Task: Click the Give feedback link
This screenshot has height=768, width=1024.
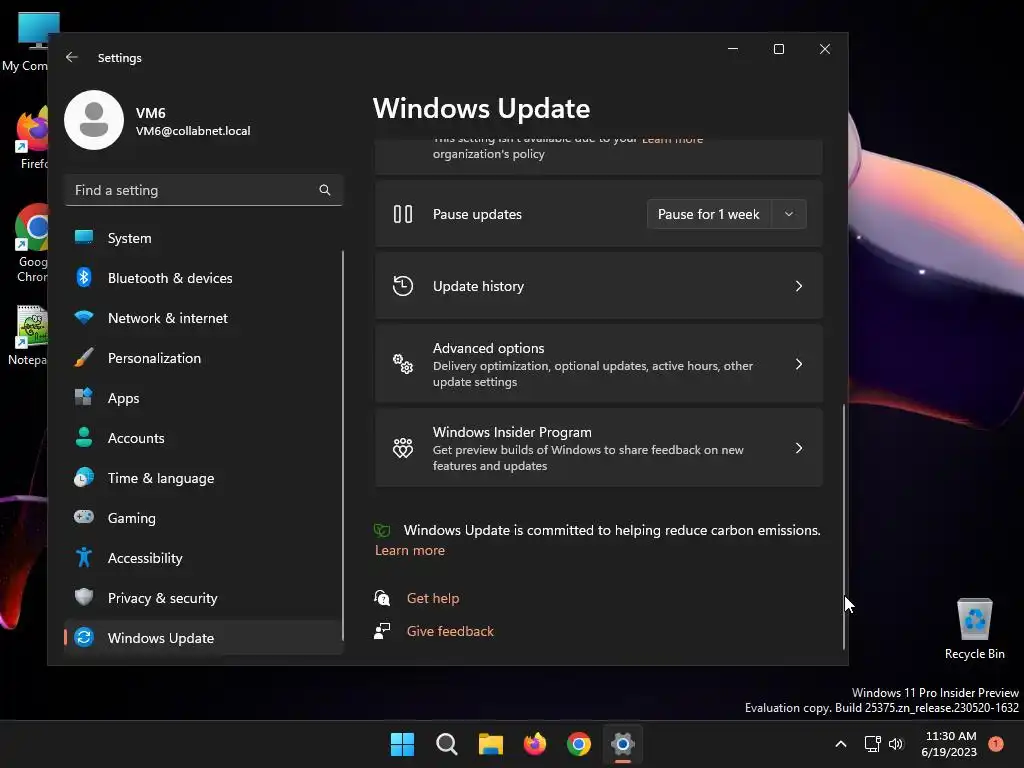Action: click(450, 631)
